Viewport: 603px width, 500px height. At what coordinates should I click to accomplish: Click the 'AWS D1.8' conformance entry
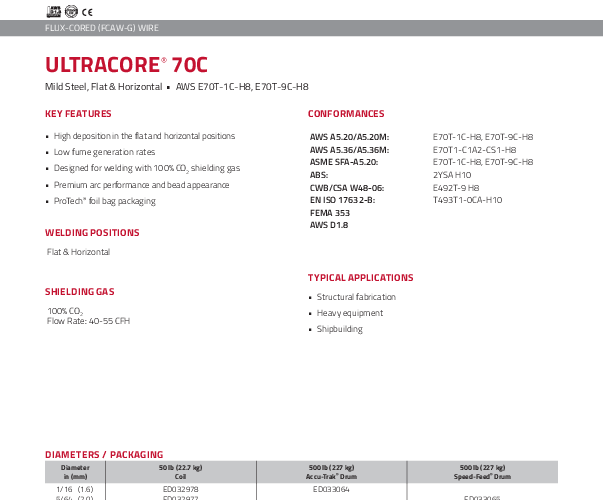pyautogui.click(x=329, y=225)
